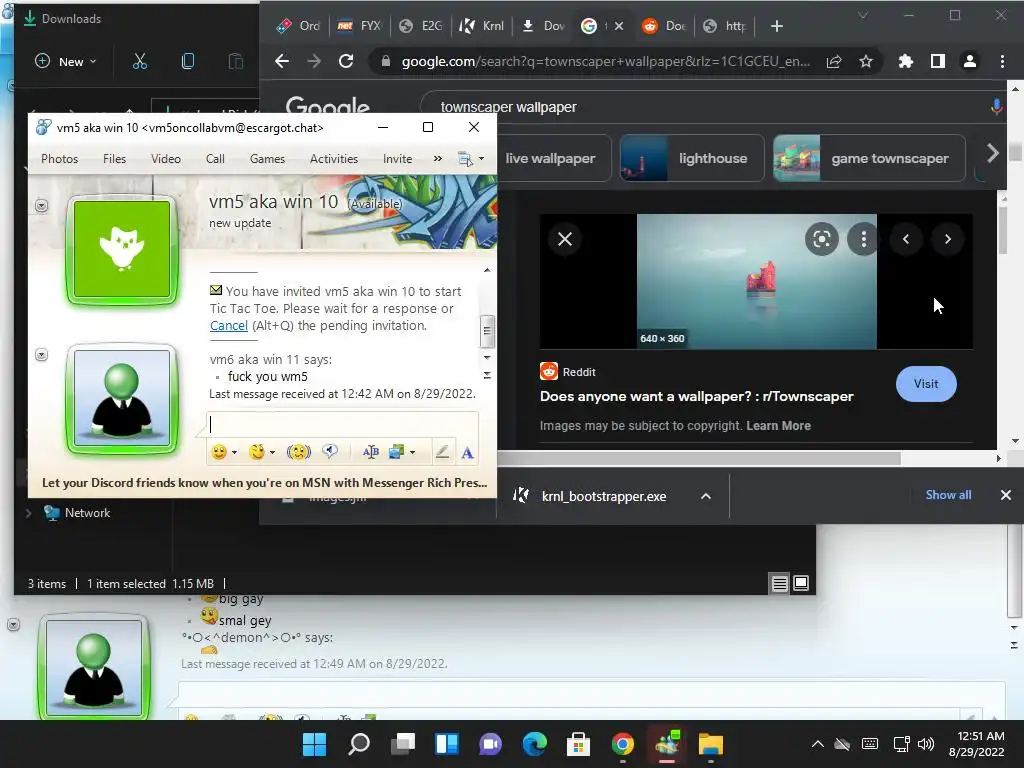
Task: Open Chrome three-dot menu
Action: coord(1002,61)
